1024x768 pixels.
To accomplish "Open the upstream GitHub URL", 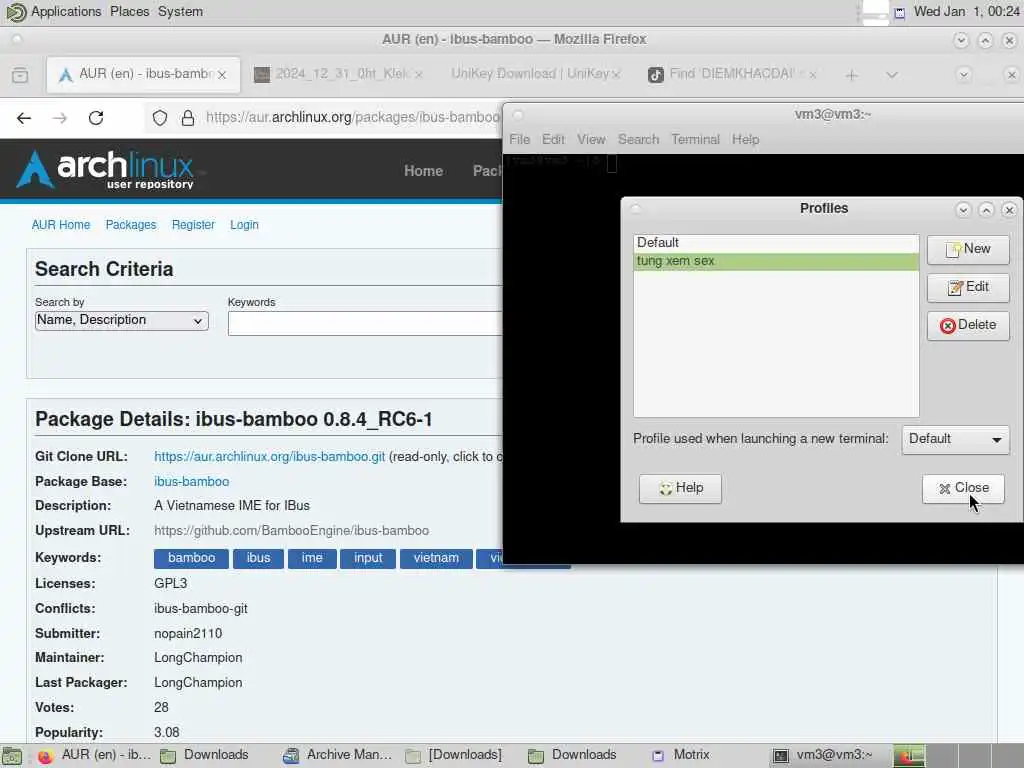I will pyautogui.click(x=291, y=531).
